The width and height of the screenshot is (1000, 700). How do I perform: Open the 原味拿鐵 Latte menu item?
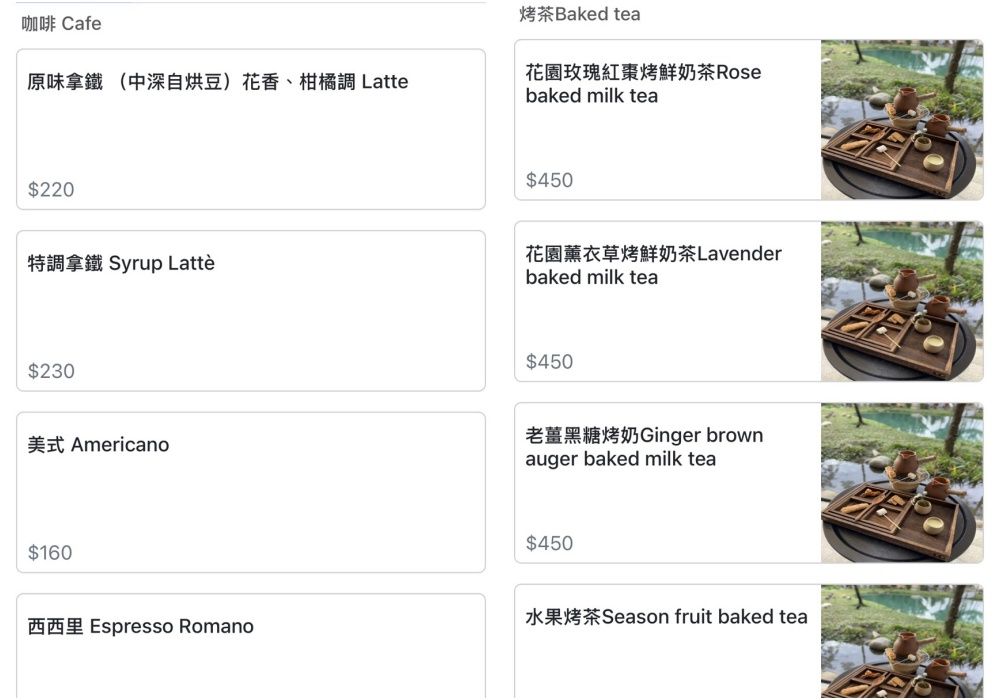(218, 82)
